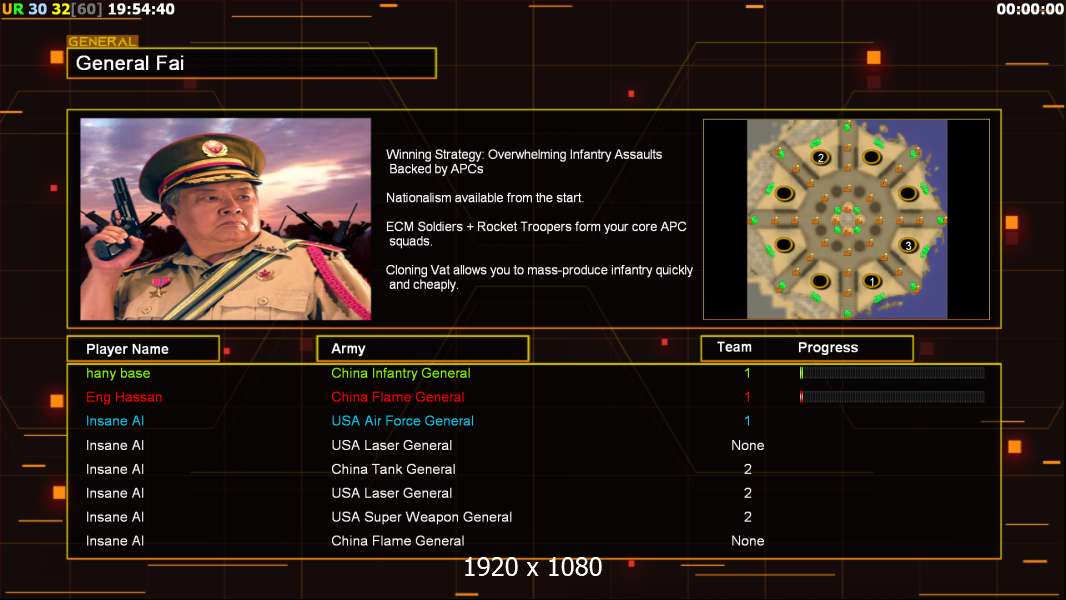Click the China Tank General entry

(x=393, y=469)
